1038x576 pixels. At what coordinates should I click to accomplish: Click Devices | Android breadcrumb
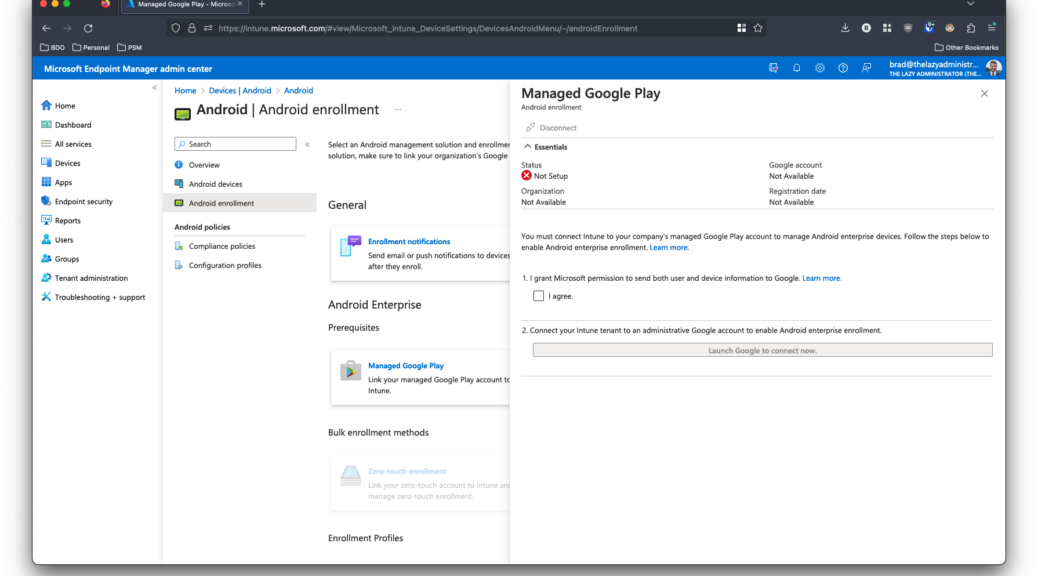click(240, 91)
